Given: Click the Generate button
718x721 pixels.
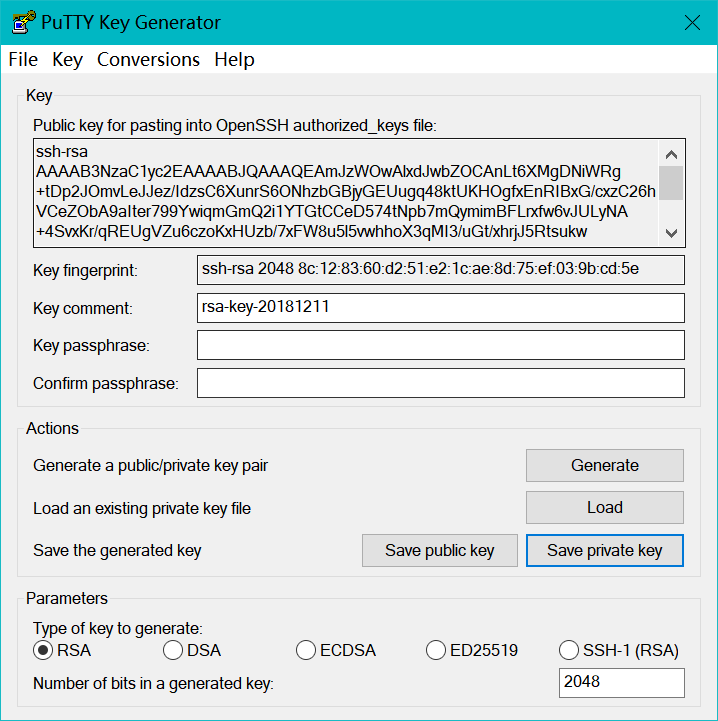Looking at the screenshot, I should click(x=604, y=465).
